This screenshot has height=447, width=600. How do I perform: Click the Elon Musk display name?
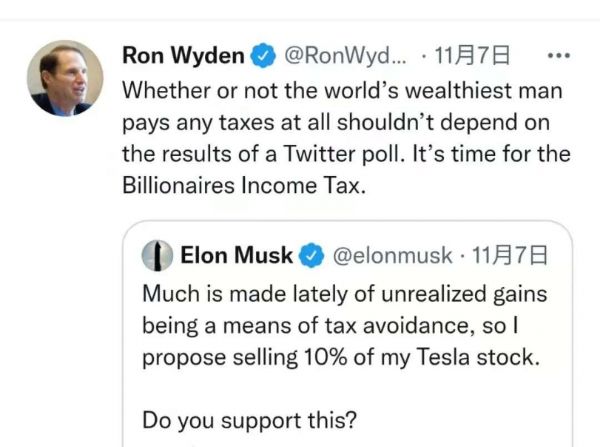click(x=237, y=255)
